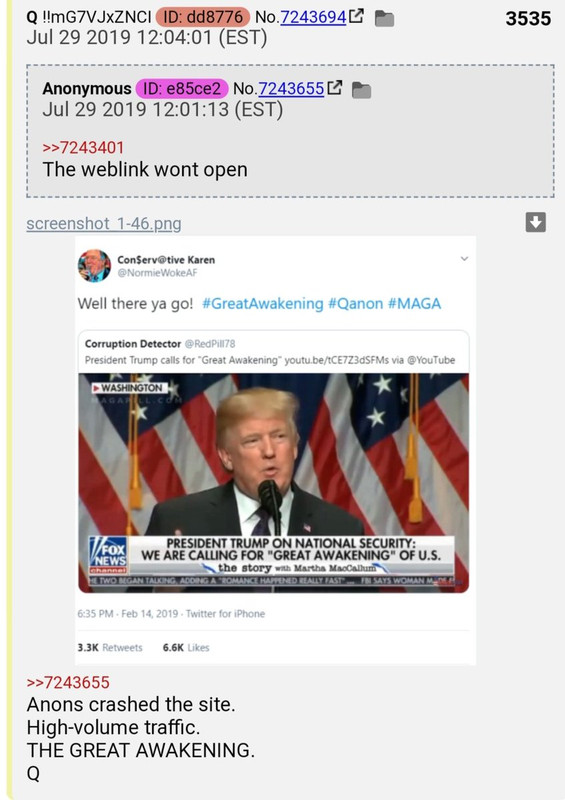This screenshot has height=800, width=565.
Task: Open external link icon beside No.7243655
Action: coord(334,88)
